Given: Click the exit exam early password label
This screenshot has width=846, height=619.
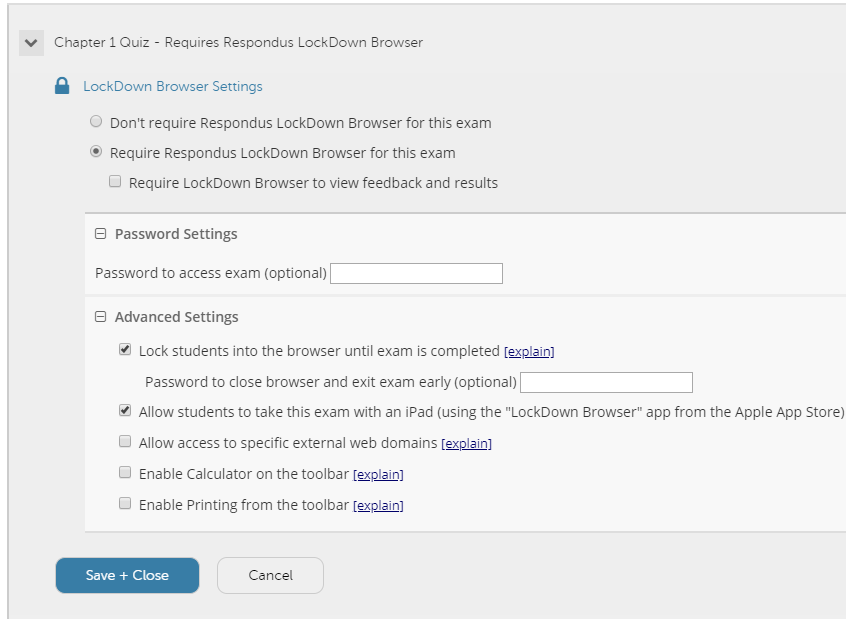Looking at the screenshot, I should point(331,382).
